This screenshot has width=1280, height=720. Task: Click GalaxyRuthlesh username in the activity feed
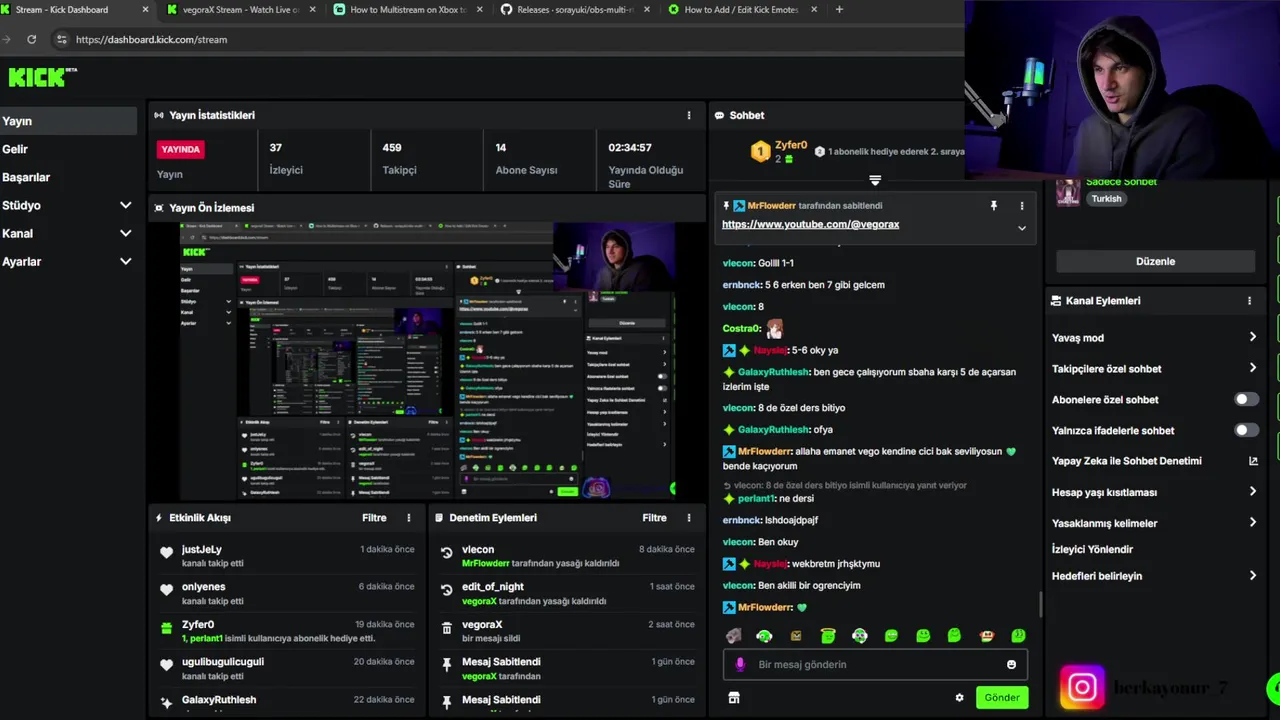219,699
